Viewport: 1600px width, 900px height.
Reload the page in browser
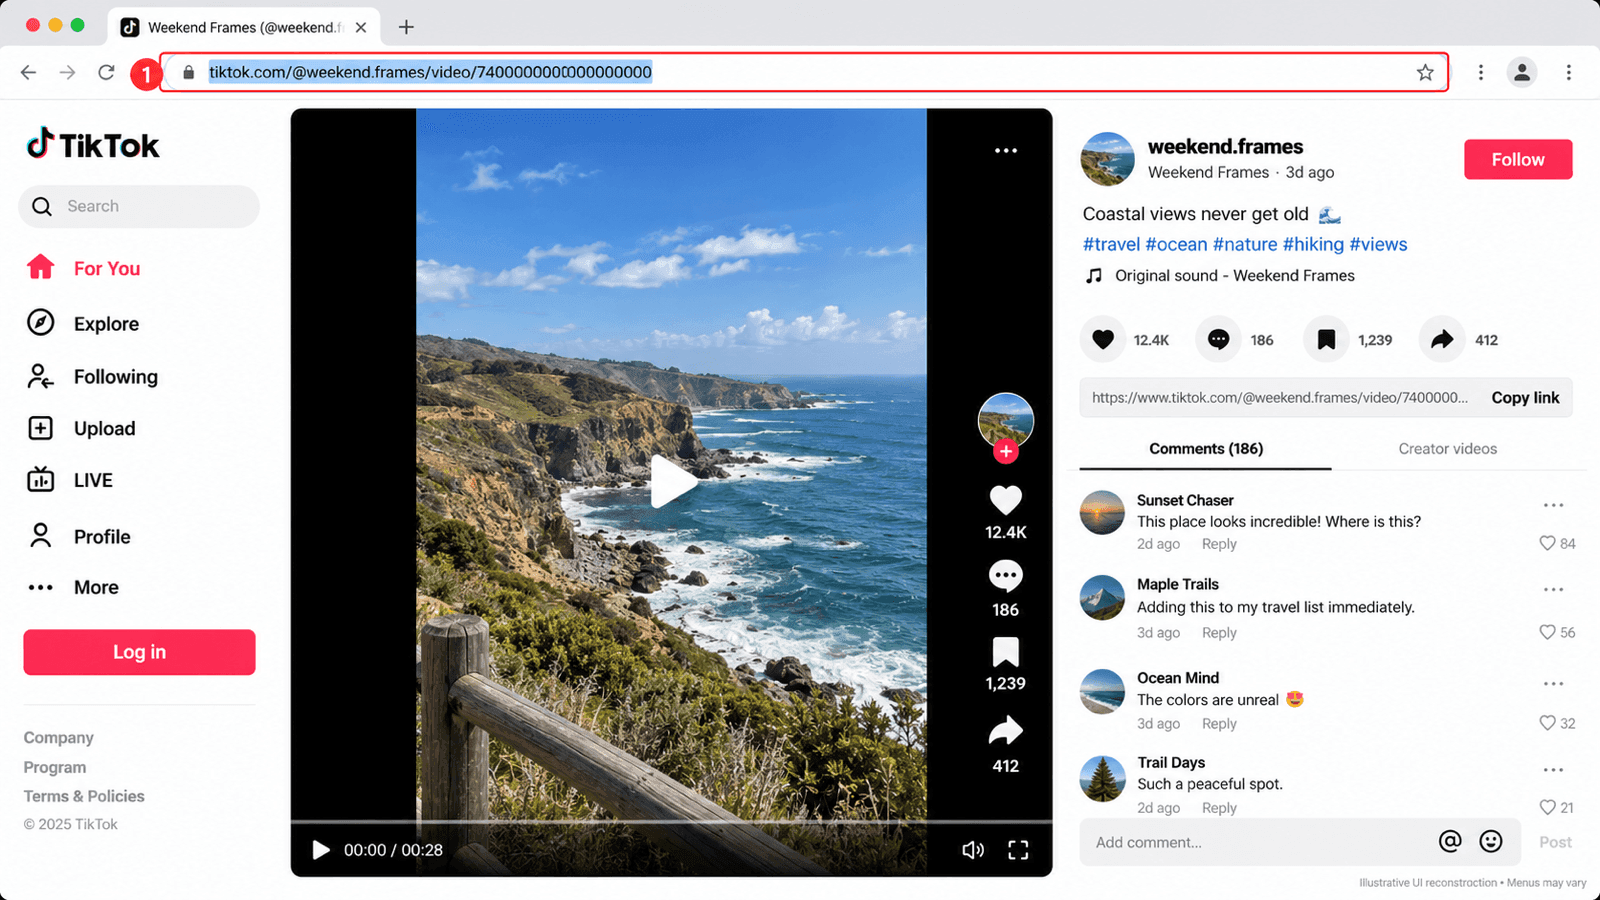(106, 72)
